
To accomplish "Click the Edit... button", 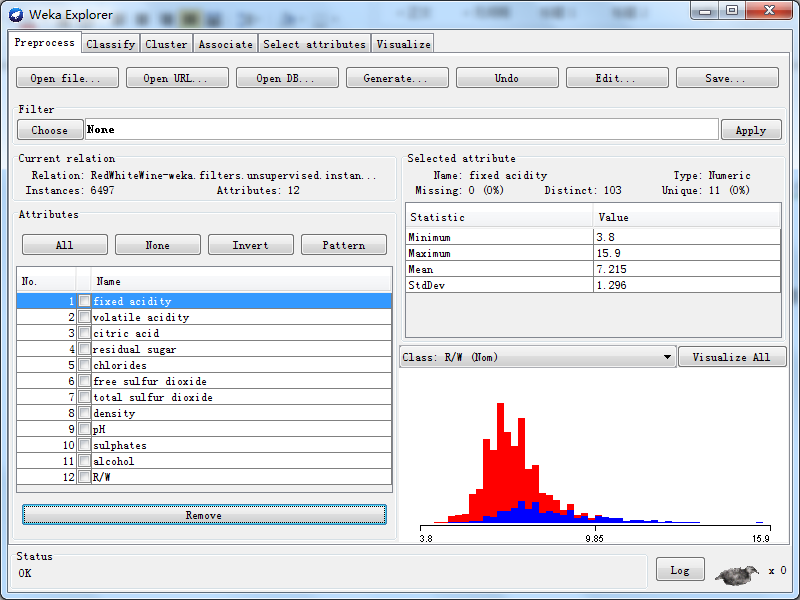I will [x=617, y=78].
